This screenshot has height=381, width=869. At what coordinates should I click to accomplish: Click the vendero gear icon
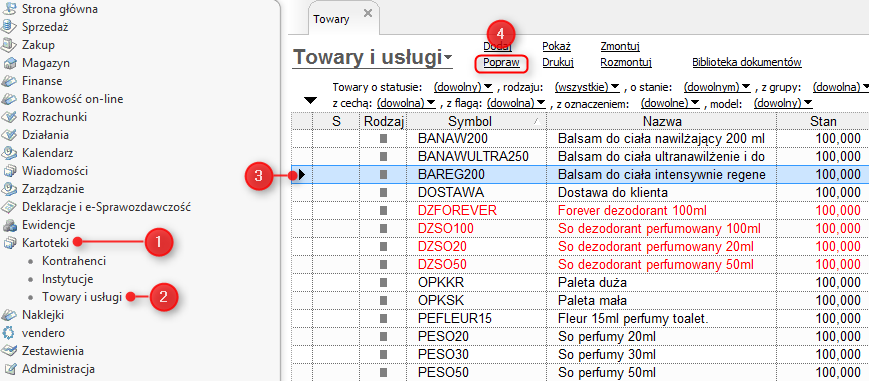click(9, 333)
